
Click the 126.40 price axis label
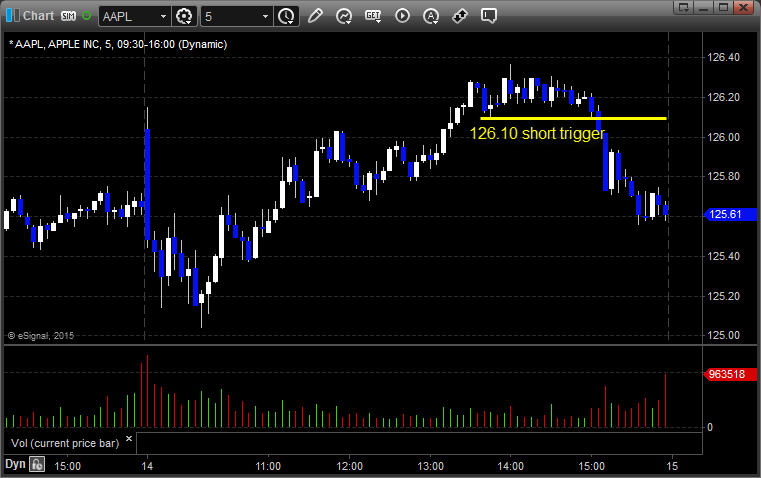click(x=724, y=57)
